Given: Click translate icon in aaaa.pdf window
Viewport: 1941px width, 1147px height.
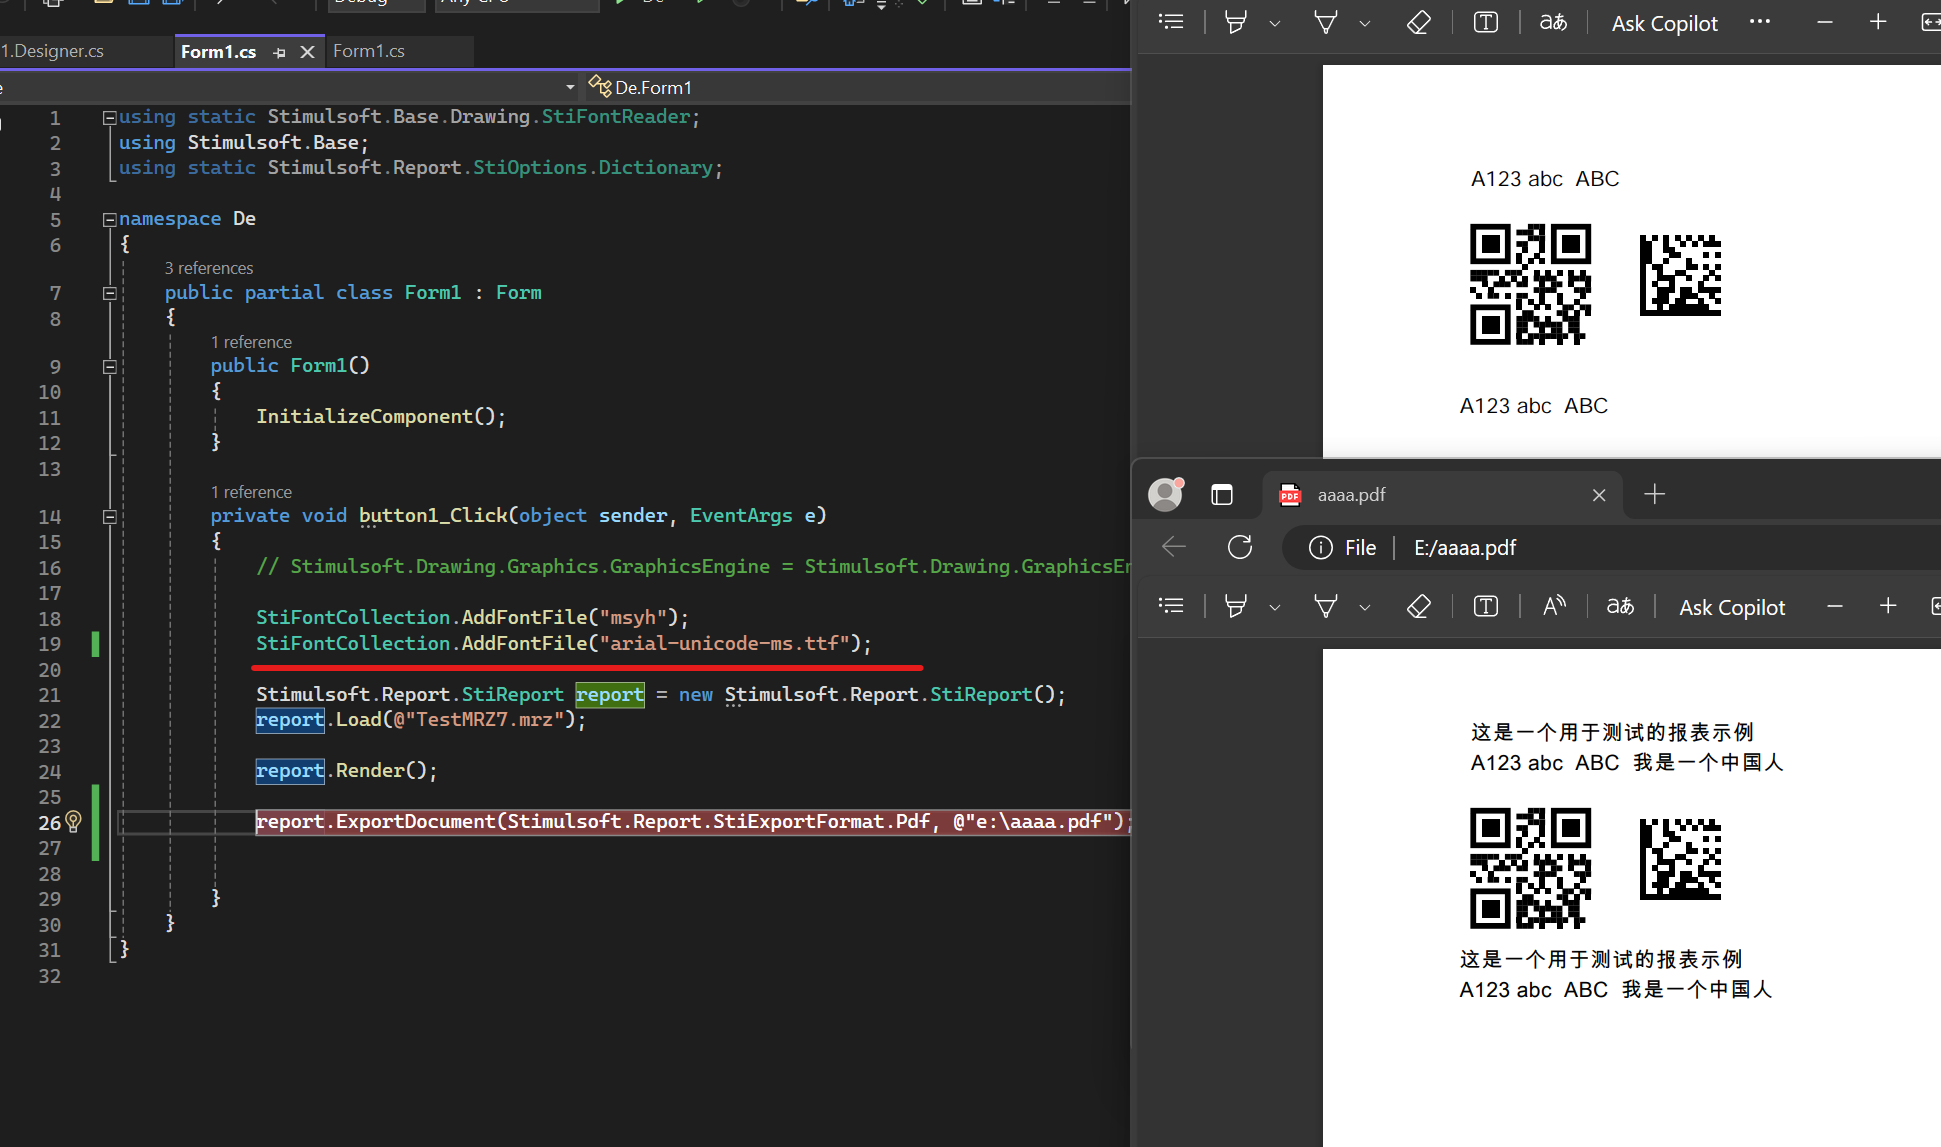Looking at the screenshot, I should (1620, 606).
